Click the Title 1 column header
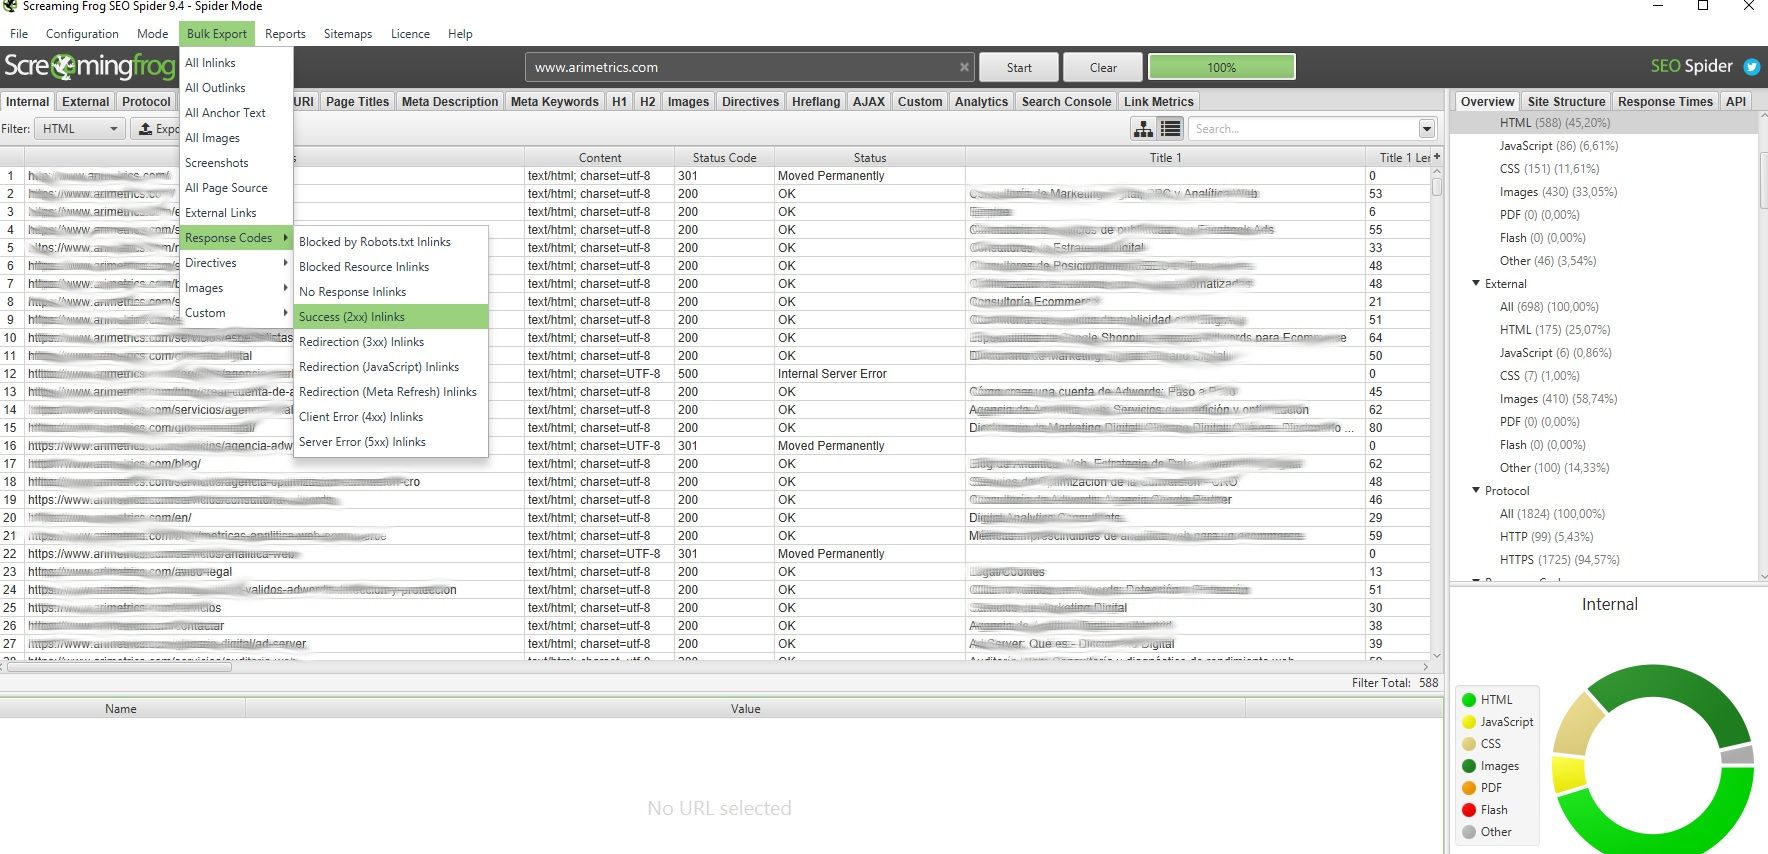The image size is (1768, 854). click(1165, 157)
